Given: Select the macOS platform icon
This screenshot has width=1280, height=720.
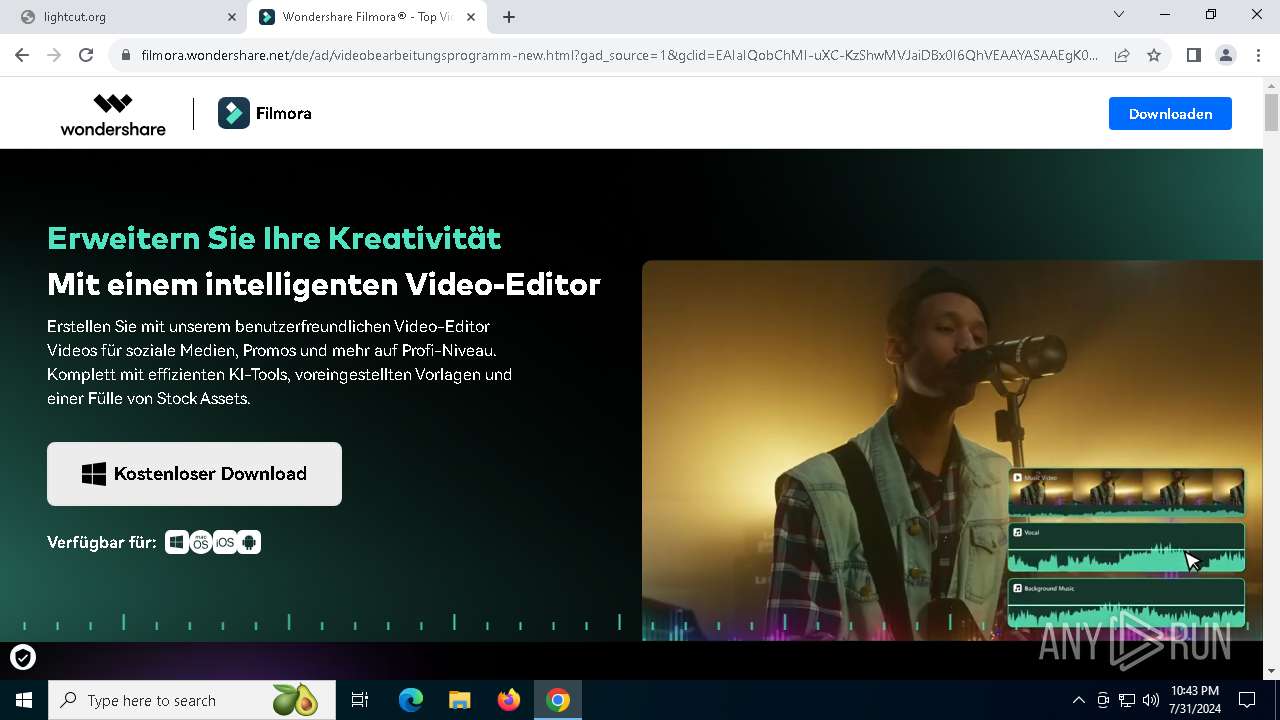Looking at the screenshot, I should (201, 542).
